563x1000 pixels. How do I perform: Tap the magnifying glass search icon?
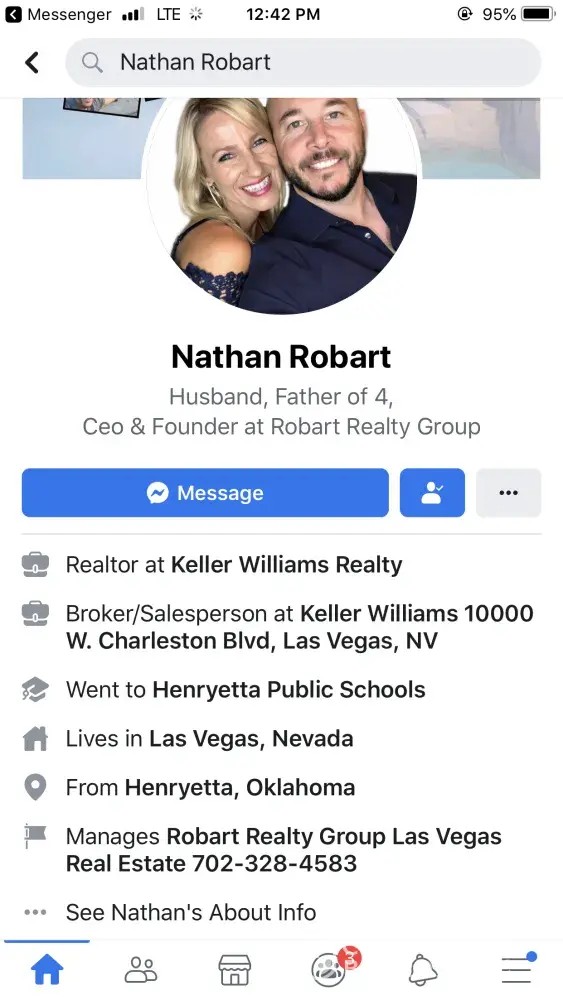[x=92, y=62]
